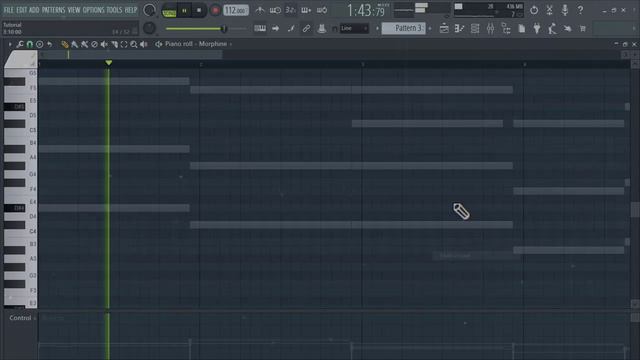This screenshot has height=360, width=640.
Task: Toggle the recording countdown
Action: click(x=290, y=10)
